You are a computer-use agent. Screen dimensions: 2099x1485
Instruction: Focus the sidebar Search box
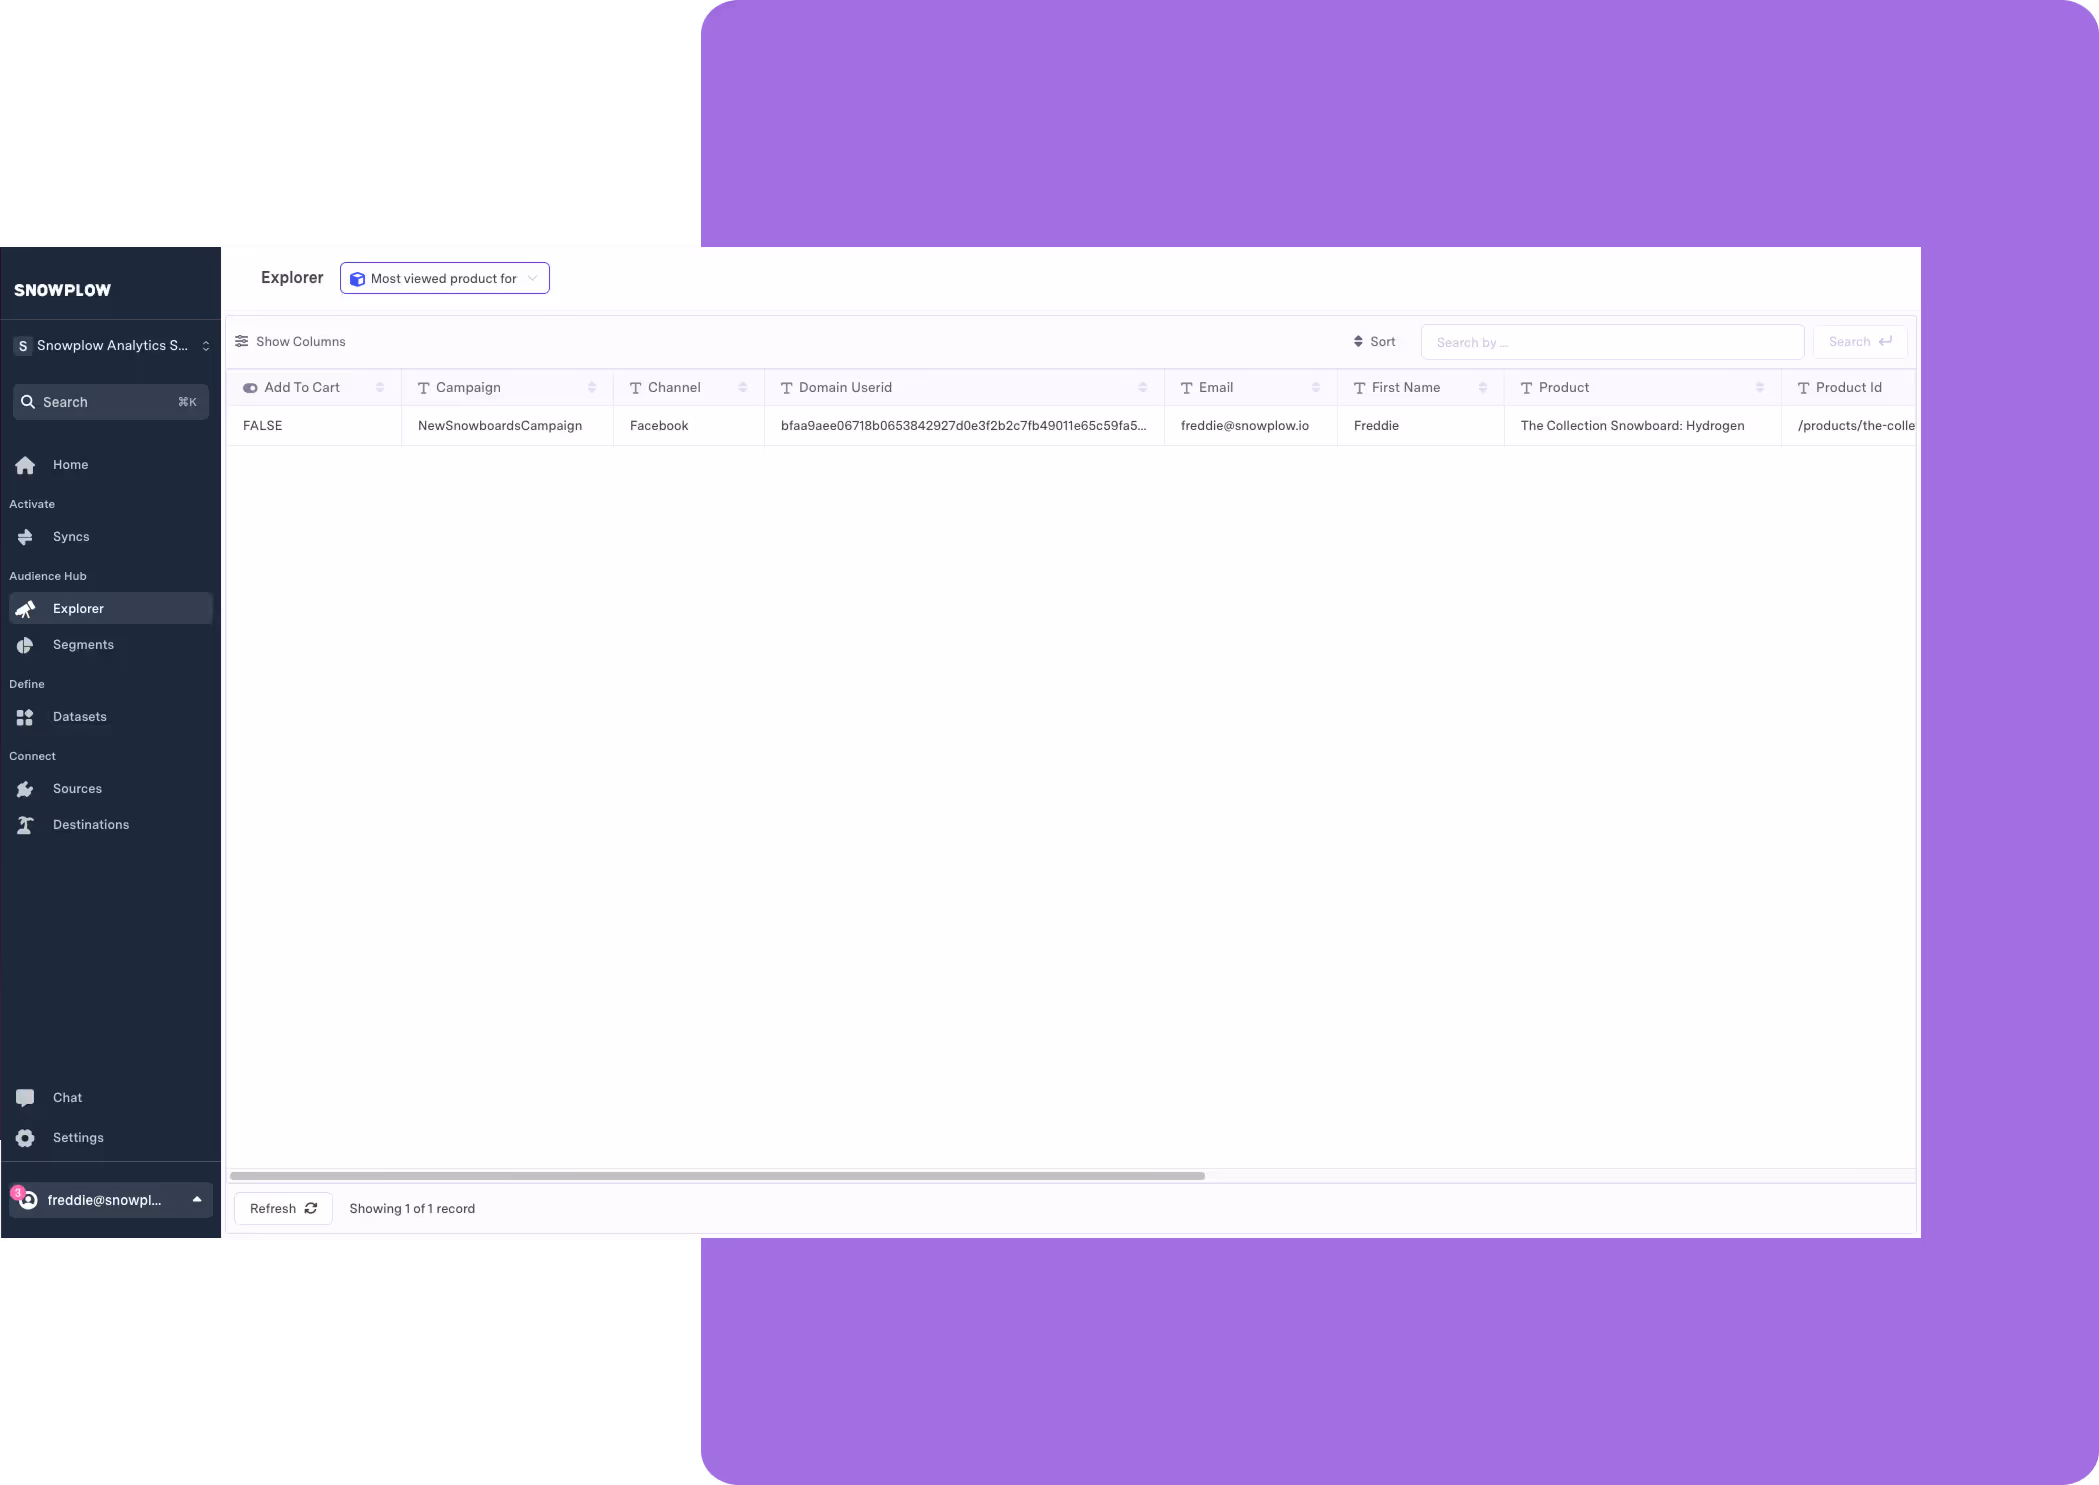[x=111, y=402]
